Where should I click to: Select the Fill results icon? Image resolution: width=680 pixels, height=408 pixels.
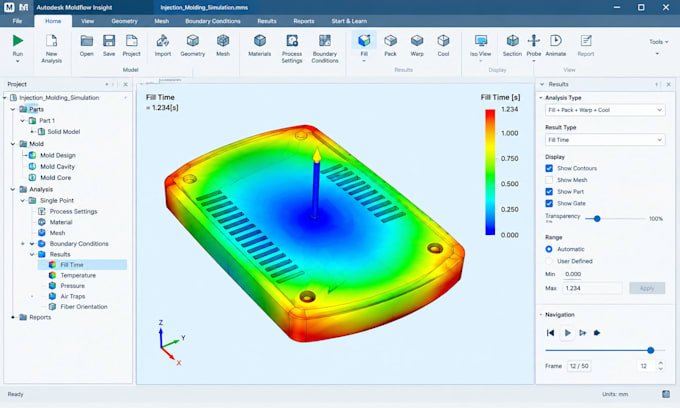click(364, 41)
